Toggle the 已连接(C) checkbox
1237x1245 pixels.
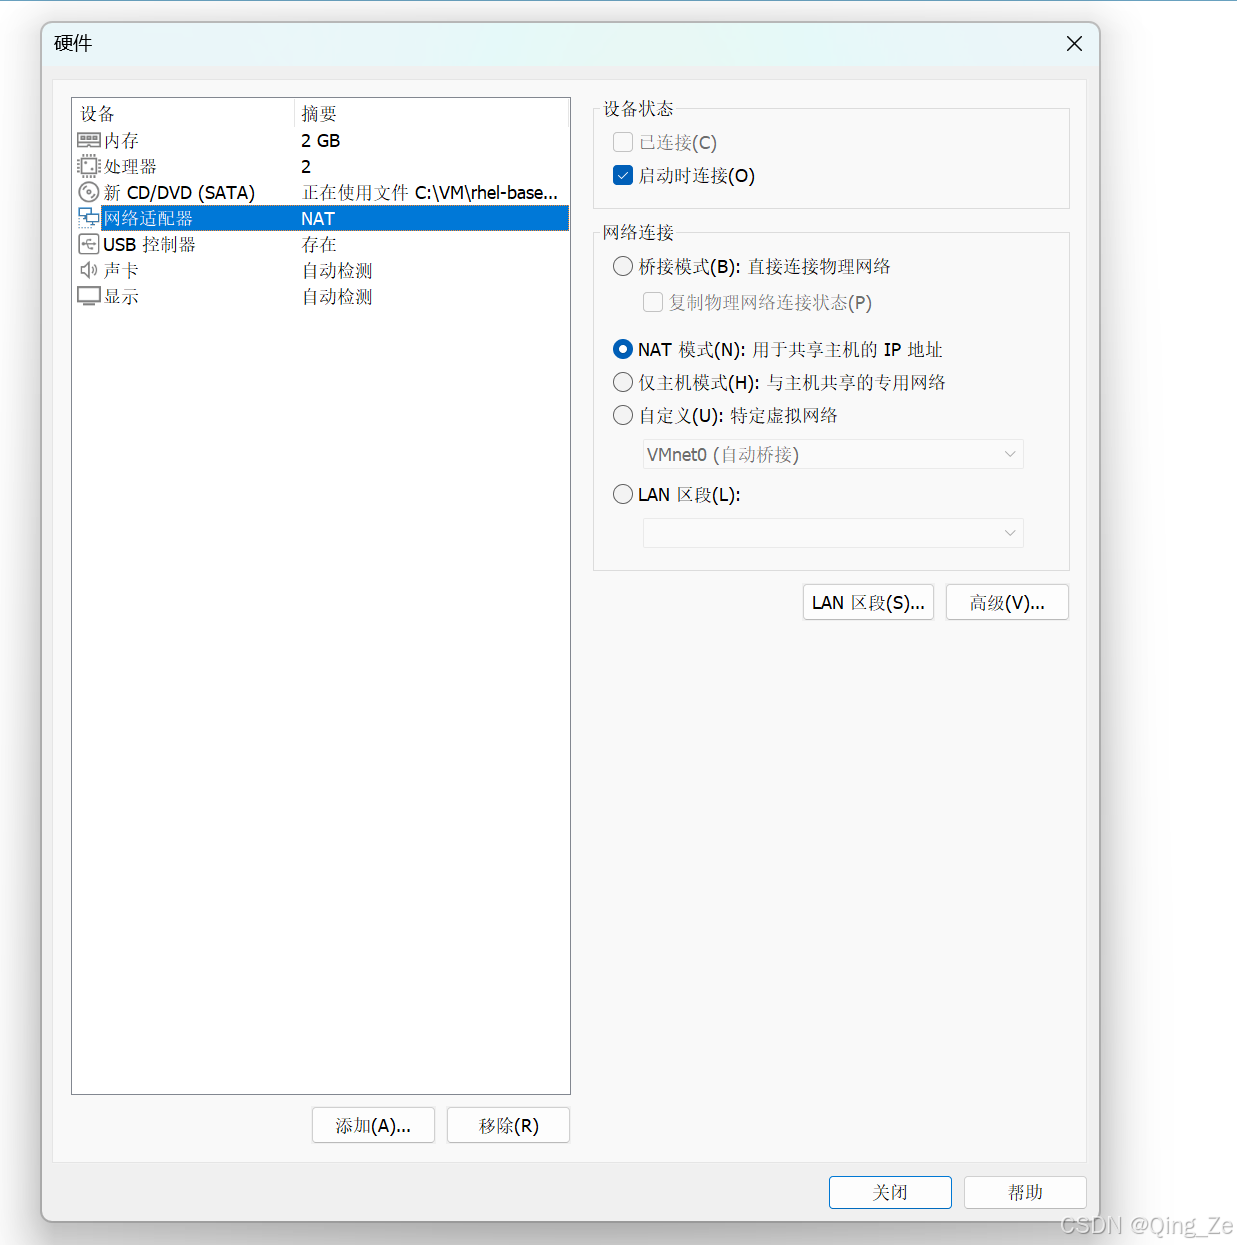[623, 142]
